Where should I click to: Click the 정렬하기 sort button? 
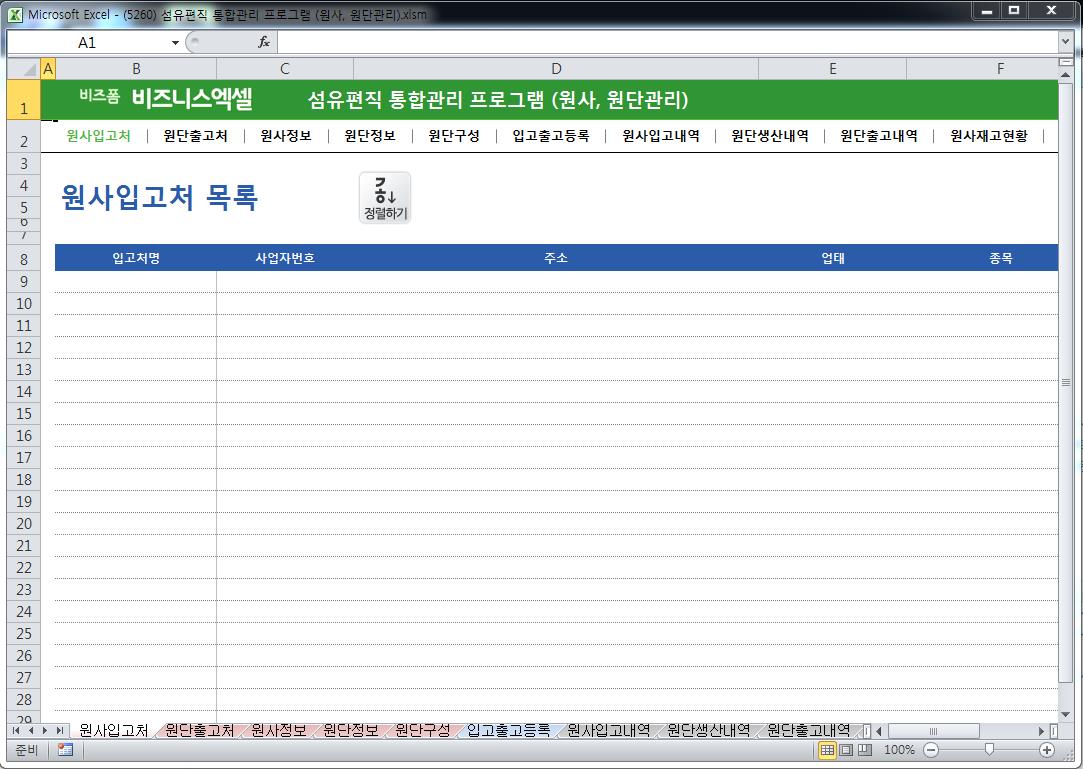(x=385, y=197)
